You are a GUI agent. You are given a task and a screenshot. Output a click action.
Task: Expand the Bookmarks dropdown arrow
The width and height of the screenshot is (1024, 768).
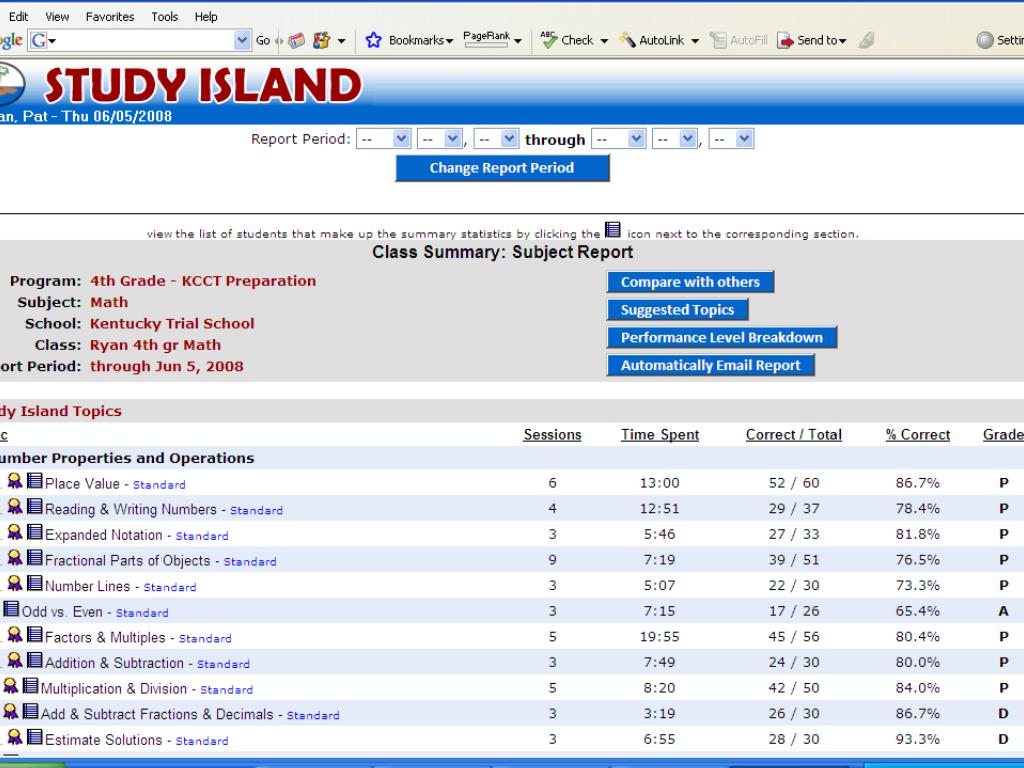click(449, 41)
